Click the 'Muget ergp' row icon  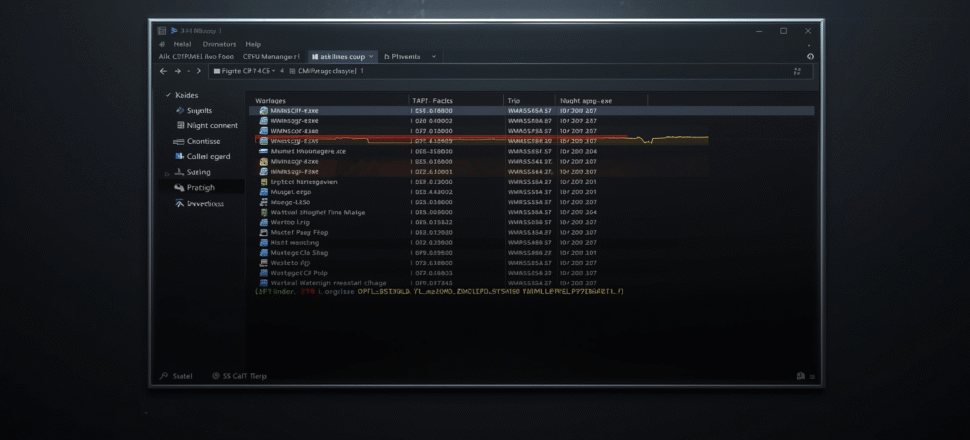[264, 192]
